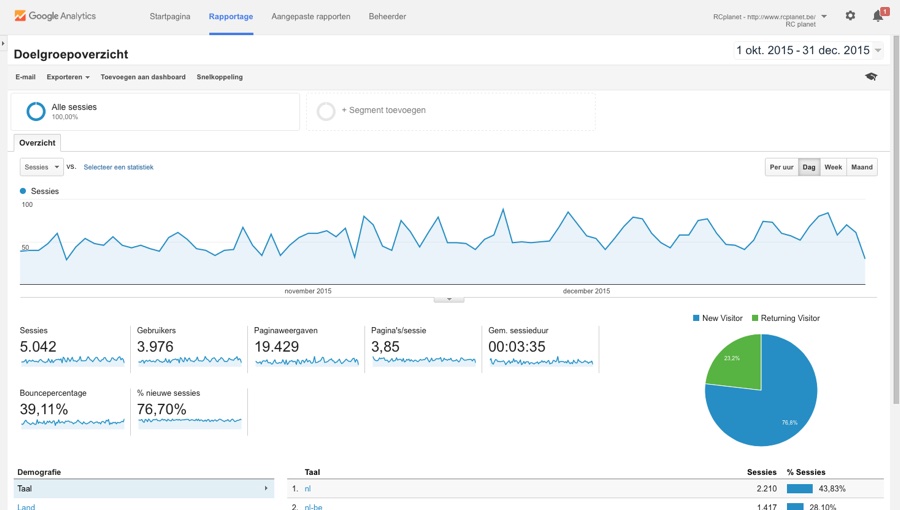This screenshot has height=510, width=900.
Task: Click Toevoegen aan dashboard
Action: [x=143, y=77]
